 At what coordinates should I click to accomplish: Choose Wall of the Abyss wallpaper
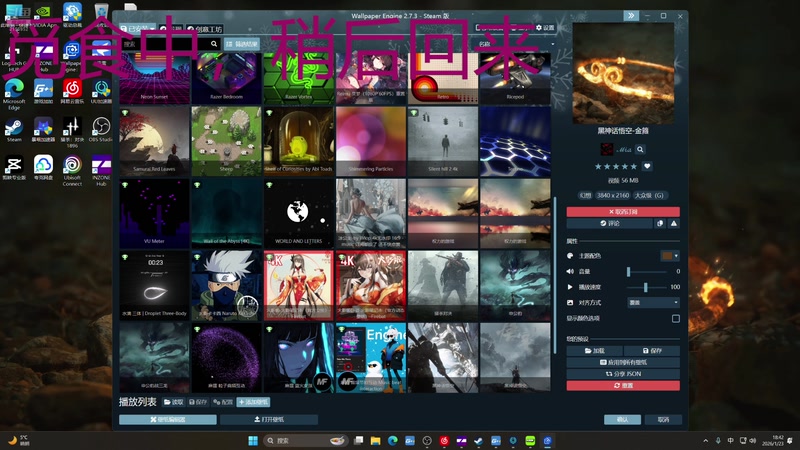click(227, 213)
